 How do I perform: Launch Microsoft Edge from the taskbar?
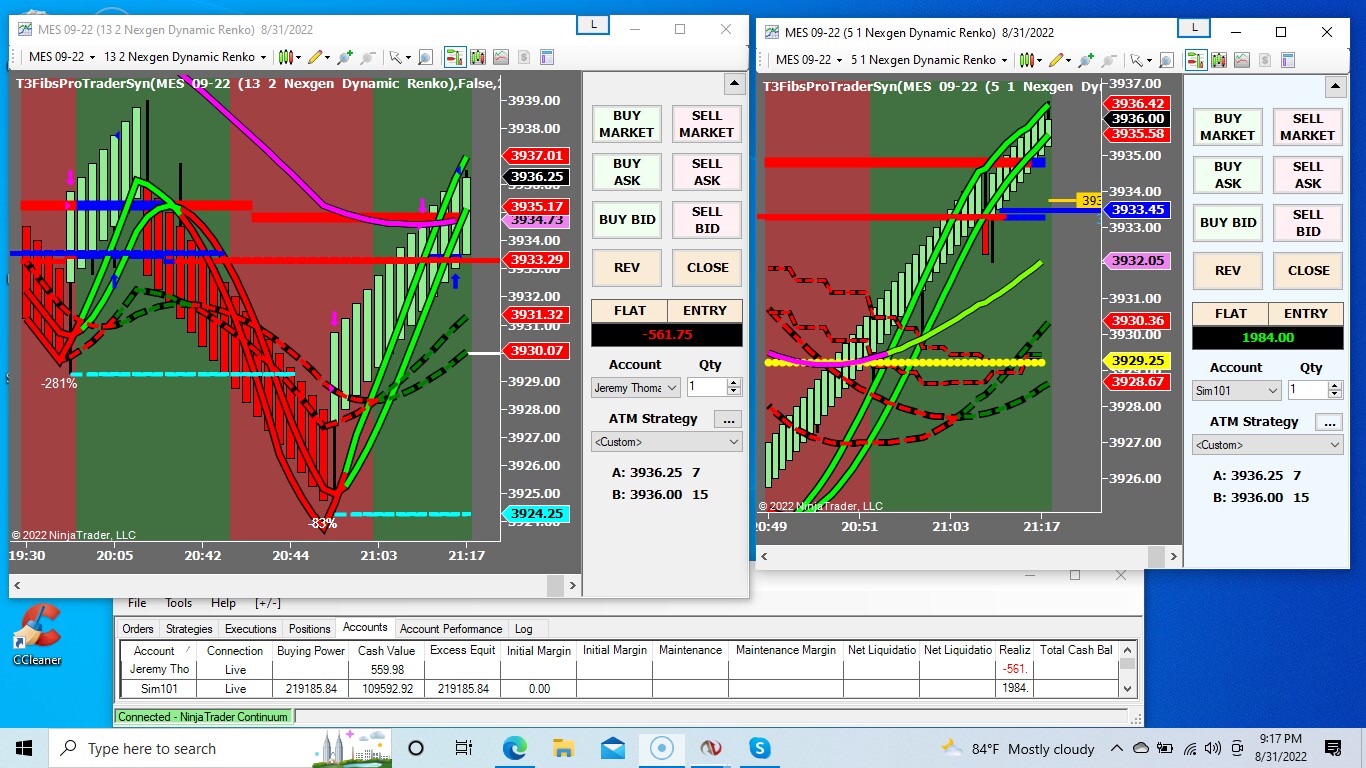tap(514, 748)
